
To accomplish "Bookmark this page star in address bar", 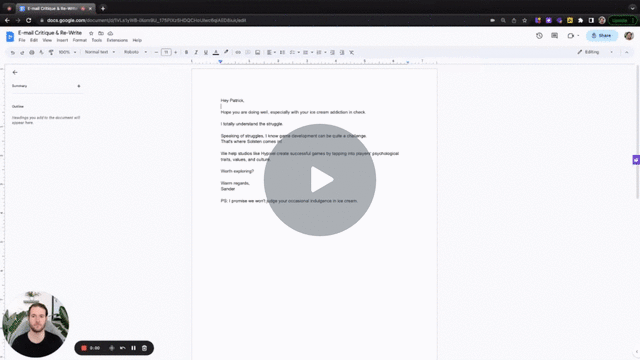I will (524, 20).
